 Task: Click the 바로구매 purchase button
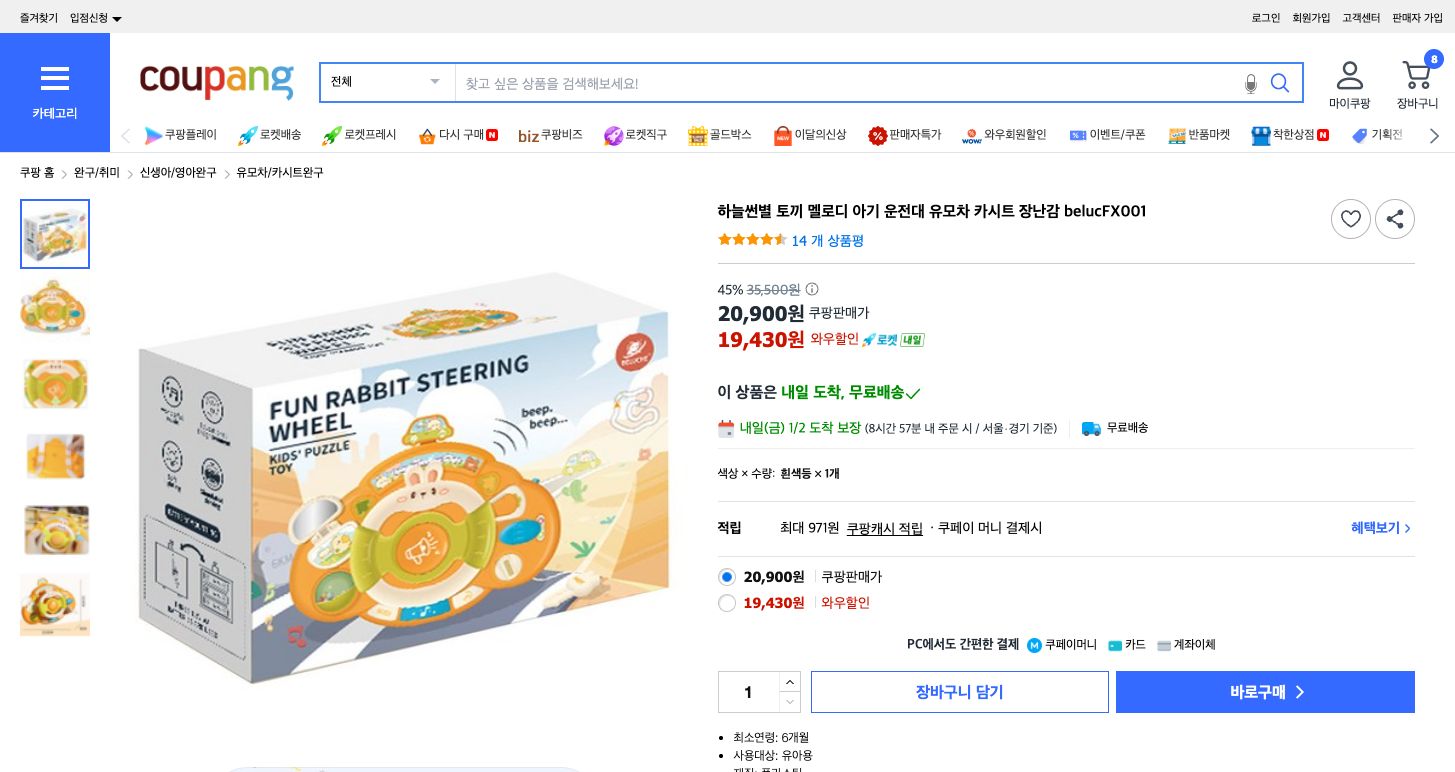(x=1265, y=692)
